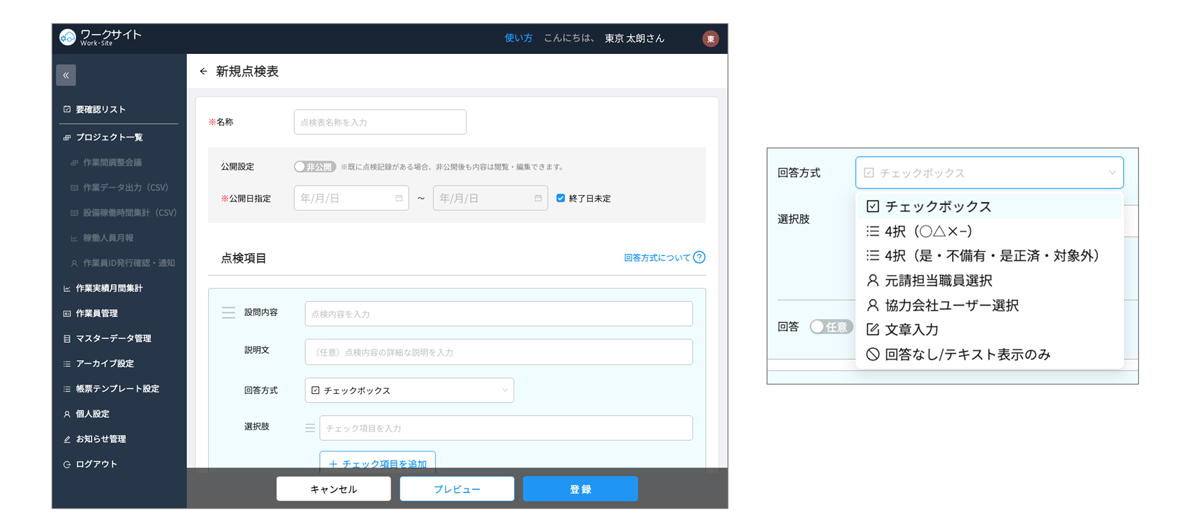Click the 登録 button
This screenshot has height=528, width=1200.
pos(580,489)
